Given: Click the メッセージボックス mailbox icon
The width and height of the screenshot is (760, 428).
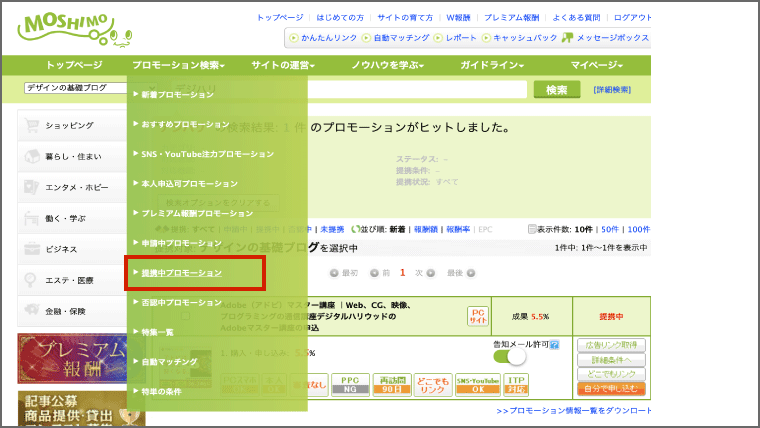Looking at the screenshot, I should 567,38.
